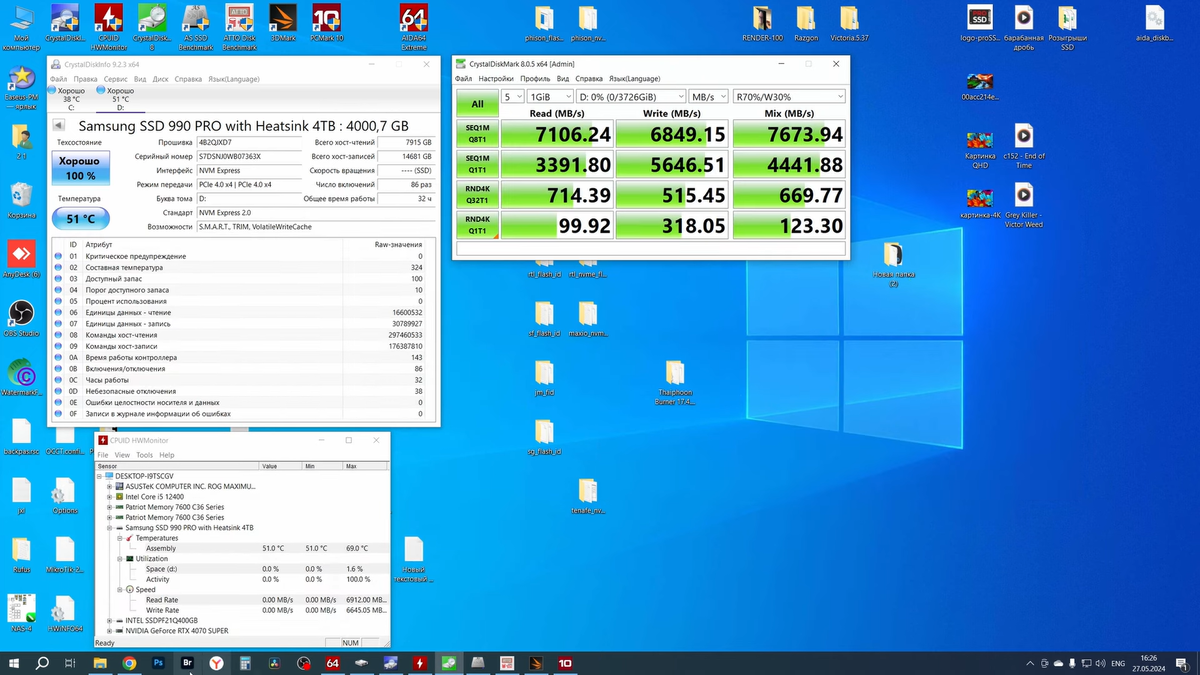1200x675 pixels.
Task: Collapse the Utilization node
Action: click(119, 559)
